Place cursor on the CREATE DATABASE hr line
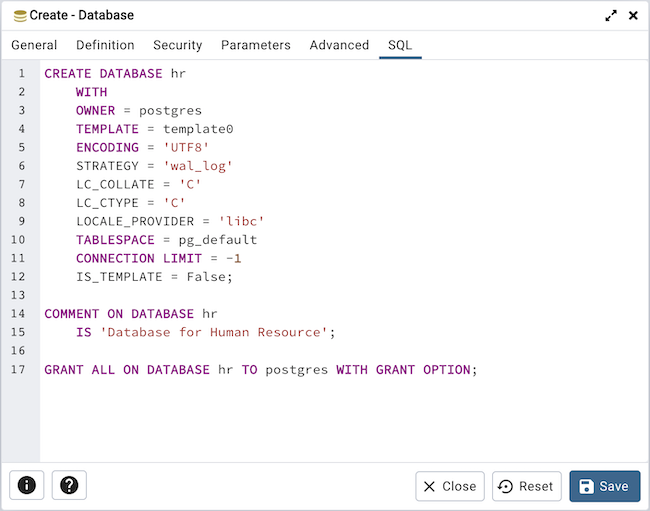 [x=115, y=74]
